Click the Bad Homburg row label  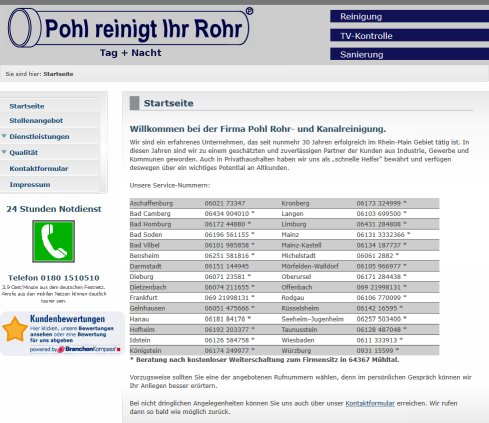pos(150,224)
